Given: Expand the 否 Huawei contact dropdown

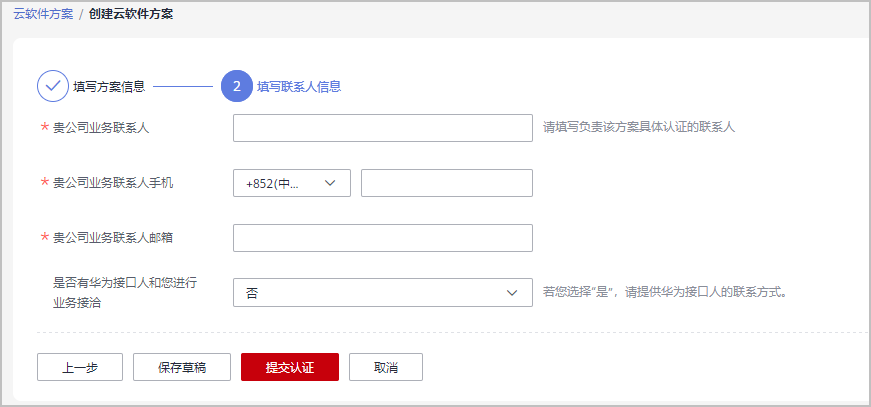Looking at the screenshot, I should click(x=383, y=293).
